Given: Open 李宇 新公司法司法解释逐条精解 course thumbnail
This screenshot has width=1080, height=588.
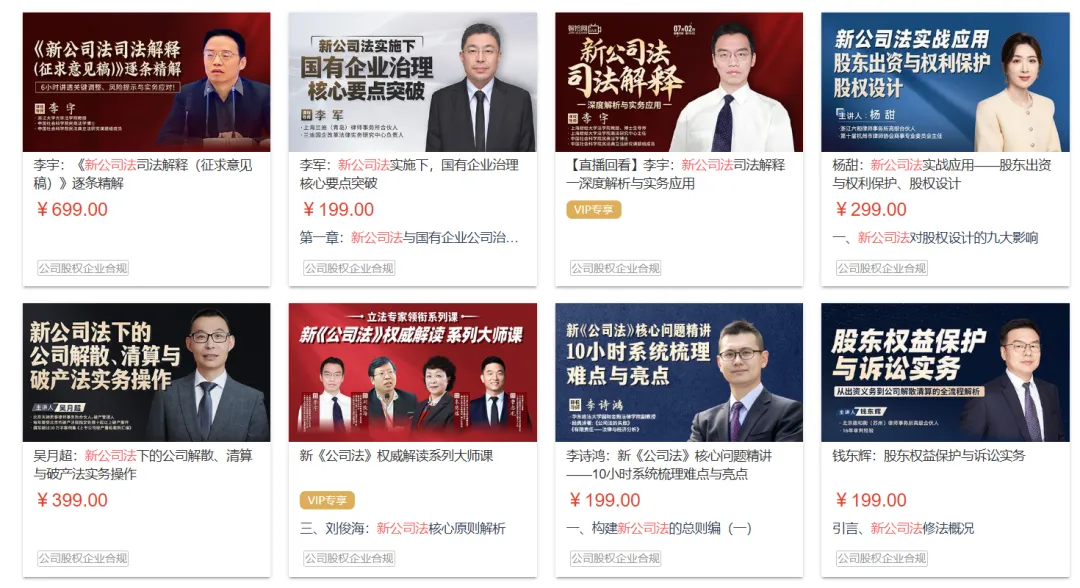Looking at the screenshot, I should point(147,82).
